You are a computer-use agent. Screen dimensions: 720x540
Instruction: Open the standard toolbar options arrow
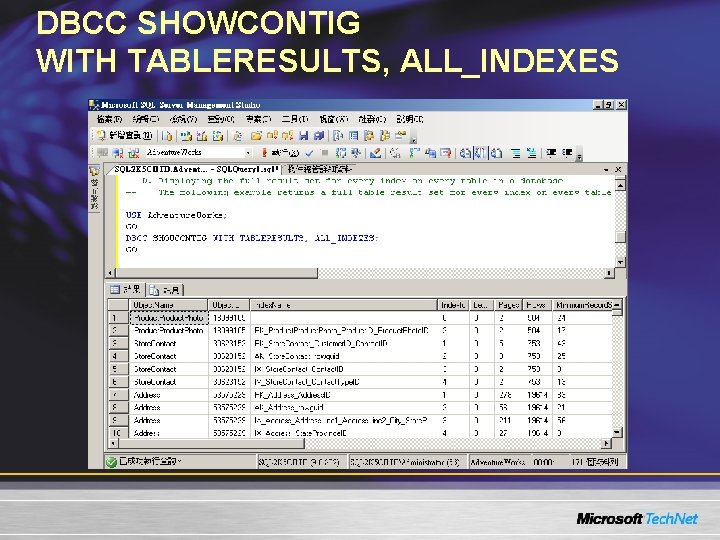414,137
